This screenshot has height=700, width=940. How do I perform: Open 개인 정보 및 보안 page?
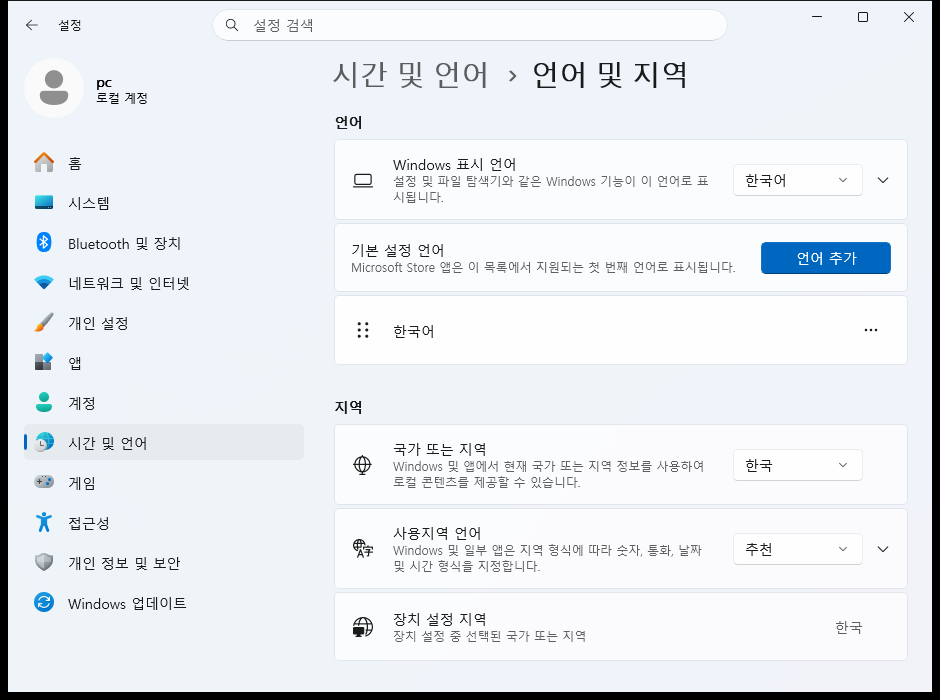tap(164, 563)
